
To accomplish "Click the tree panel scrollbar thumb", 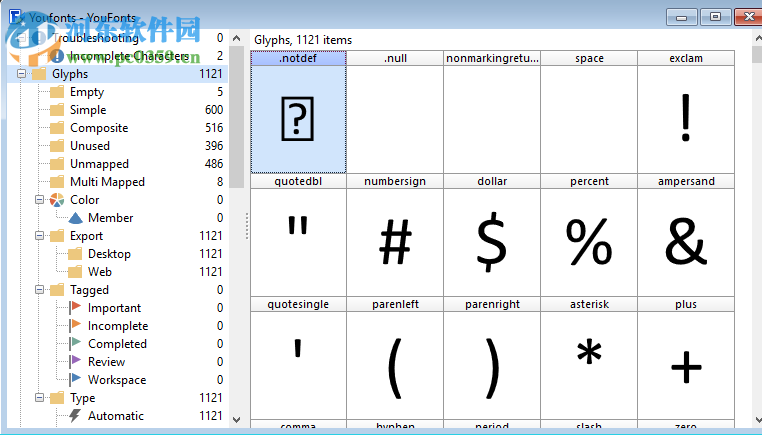I will [237, 117].
